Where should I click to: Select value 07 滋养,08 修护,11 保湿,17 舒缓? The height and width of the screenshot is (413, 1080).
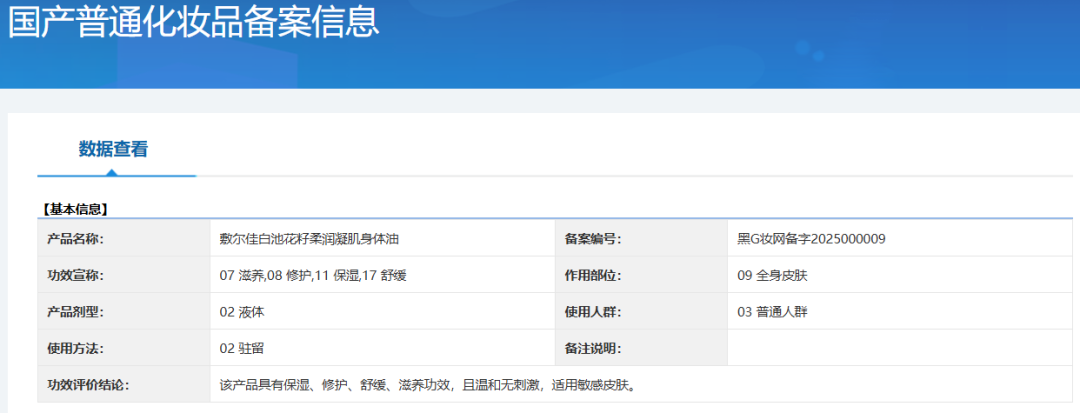(313, 275)
